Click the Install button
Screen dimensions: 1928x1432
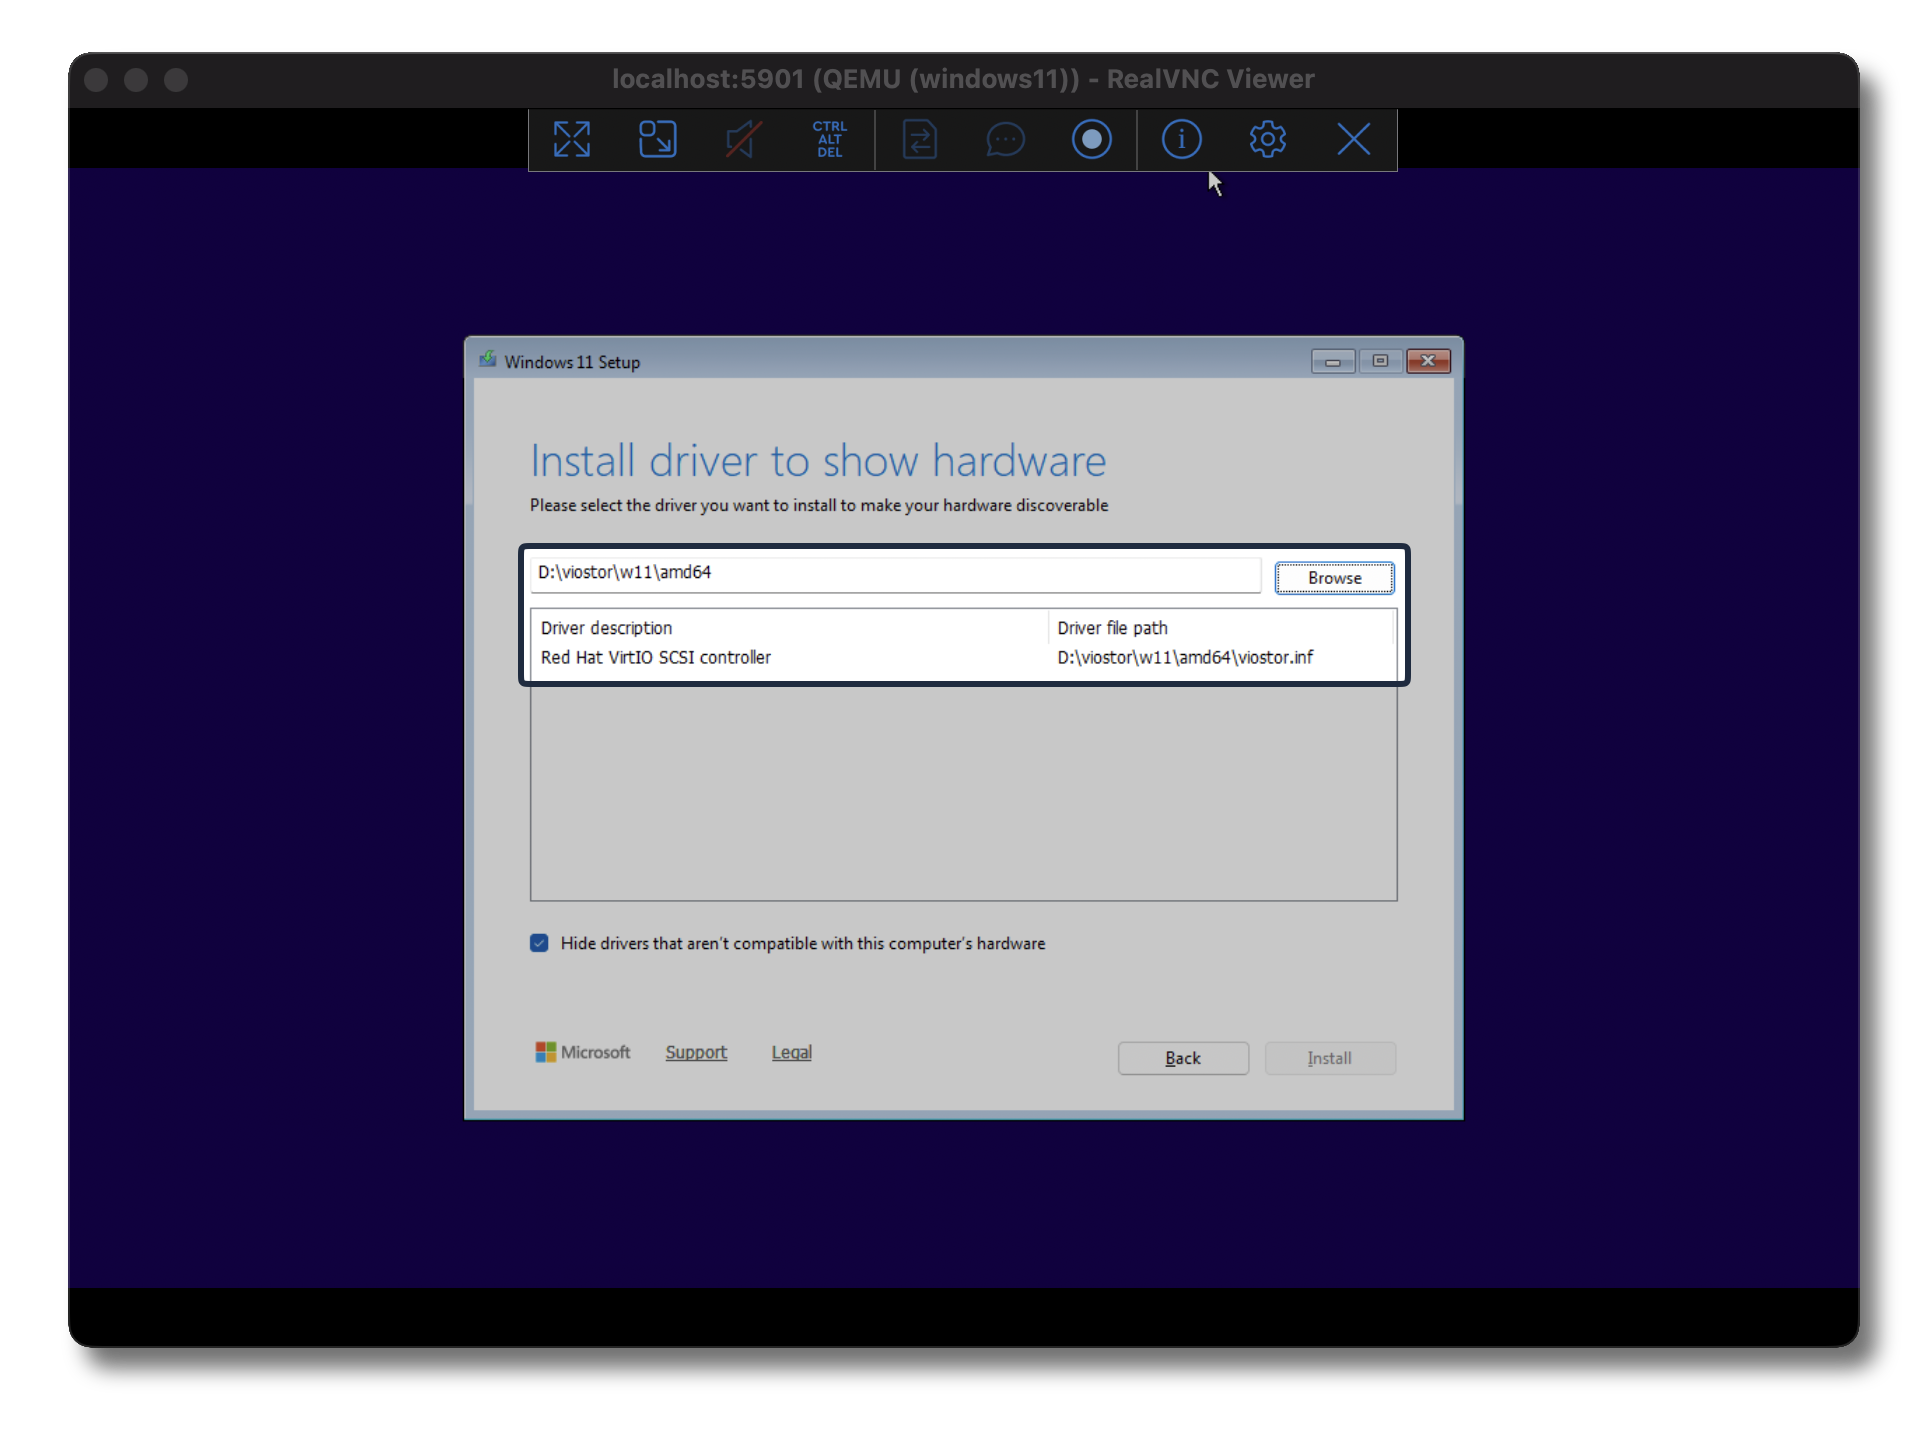pyautogui.click(x=1329, y=1058)
